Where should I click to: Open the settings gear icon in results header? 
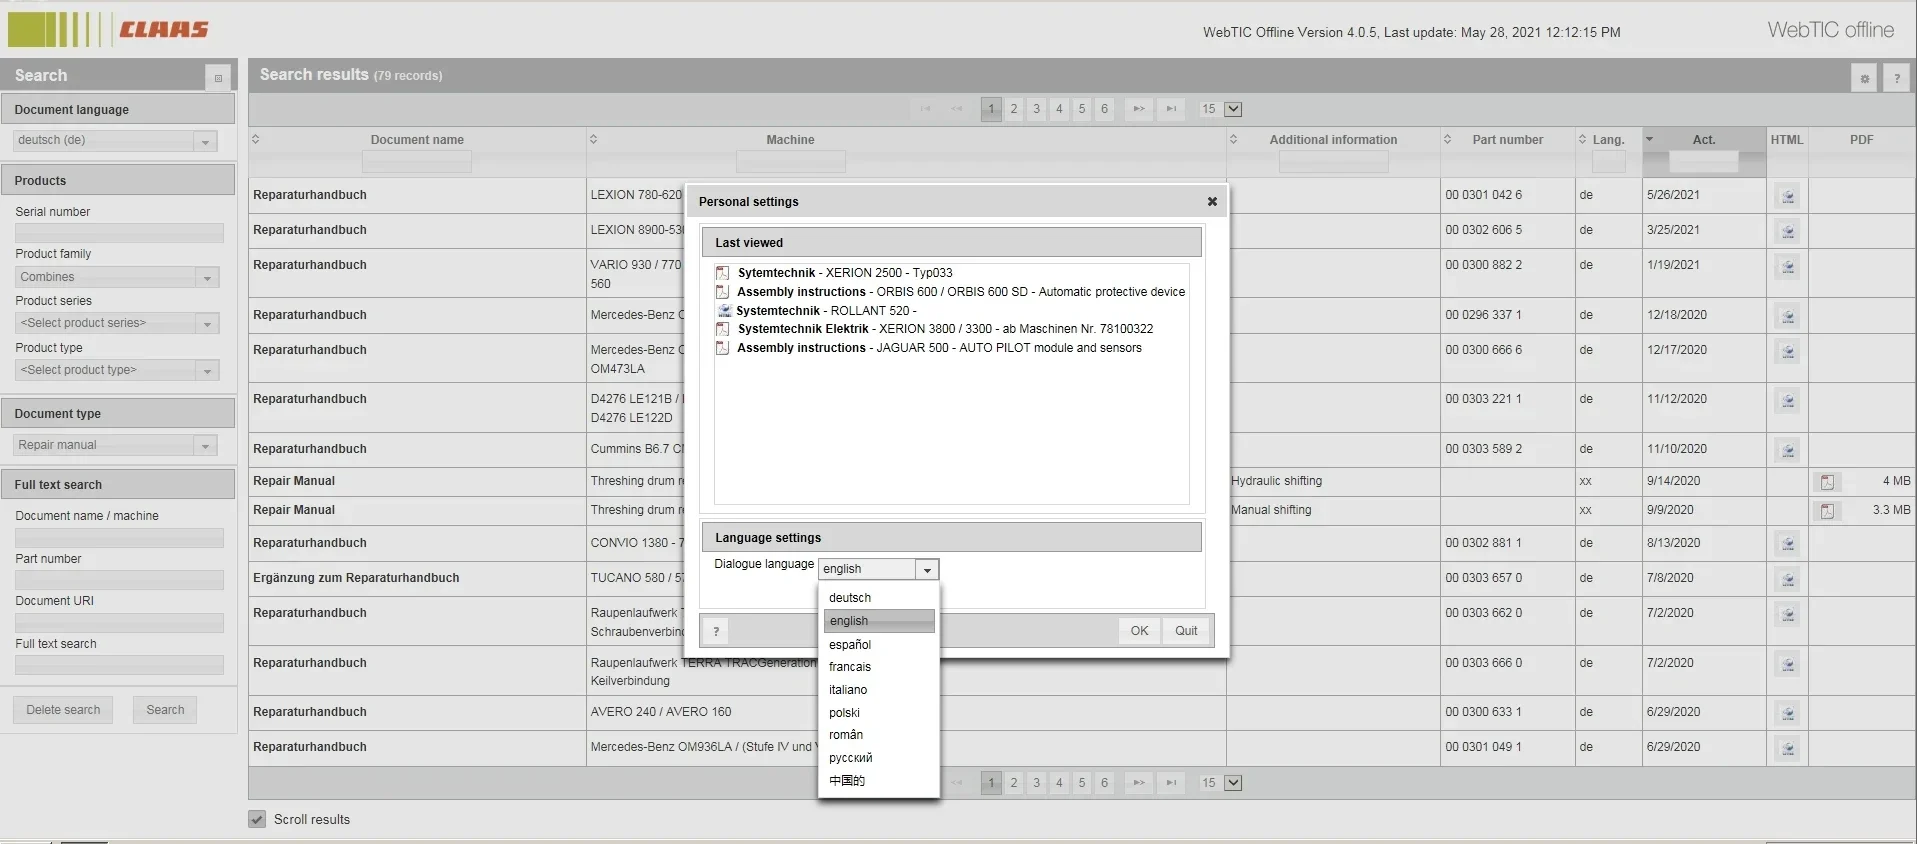coord(1864,78)
